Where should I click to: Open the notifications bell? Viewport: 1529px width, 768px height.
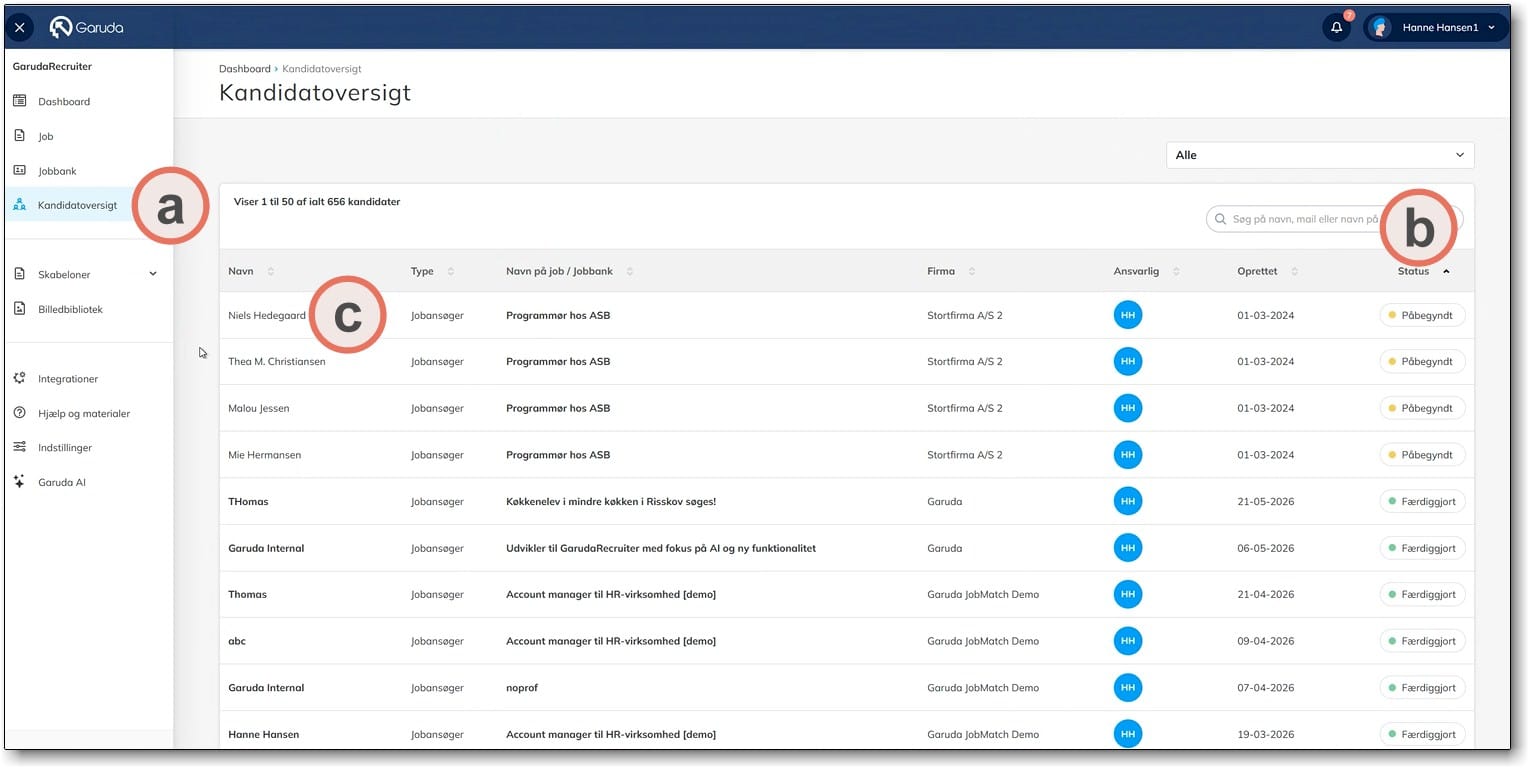point(1336,28)
